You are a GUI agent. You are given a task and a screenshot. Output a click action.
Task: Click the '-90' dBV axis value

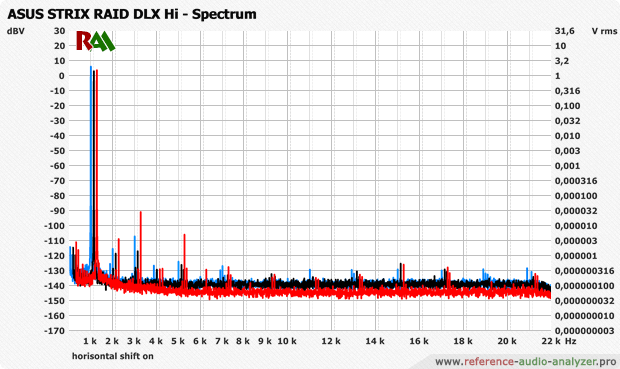(57, 211)
